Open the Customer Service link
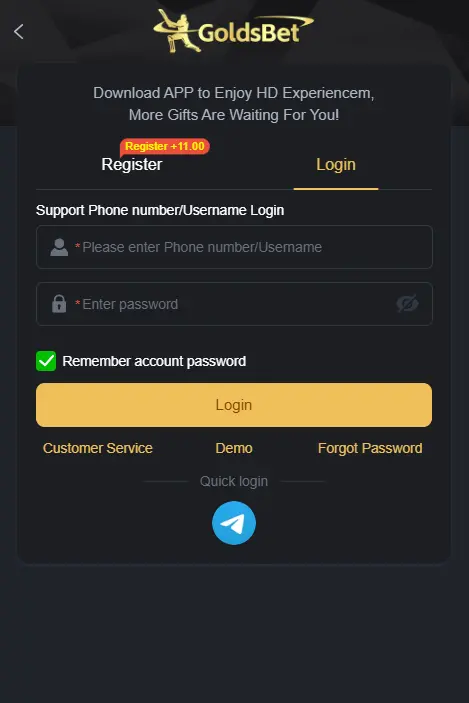The width and height of the screenshot is (469, 703). (x=98, y=448)
